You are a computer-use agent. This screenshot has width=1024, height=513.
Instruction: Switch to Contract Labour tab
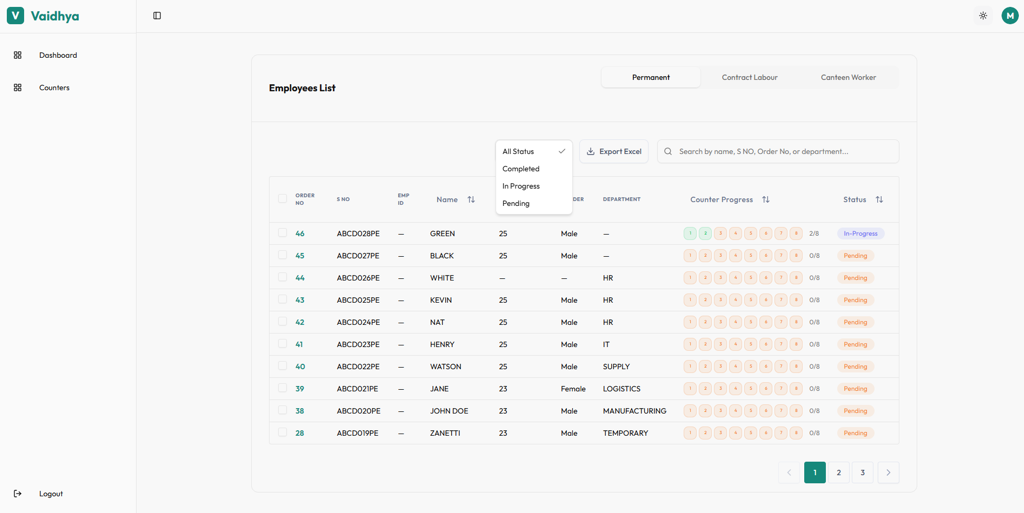(x=750, y=77)
